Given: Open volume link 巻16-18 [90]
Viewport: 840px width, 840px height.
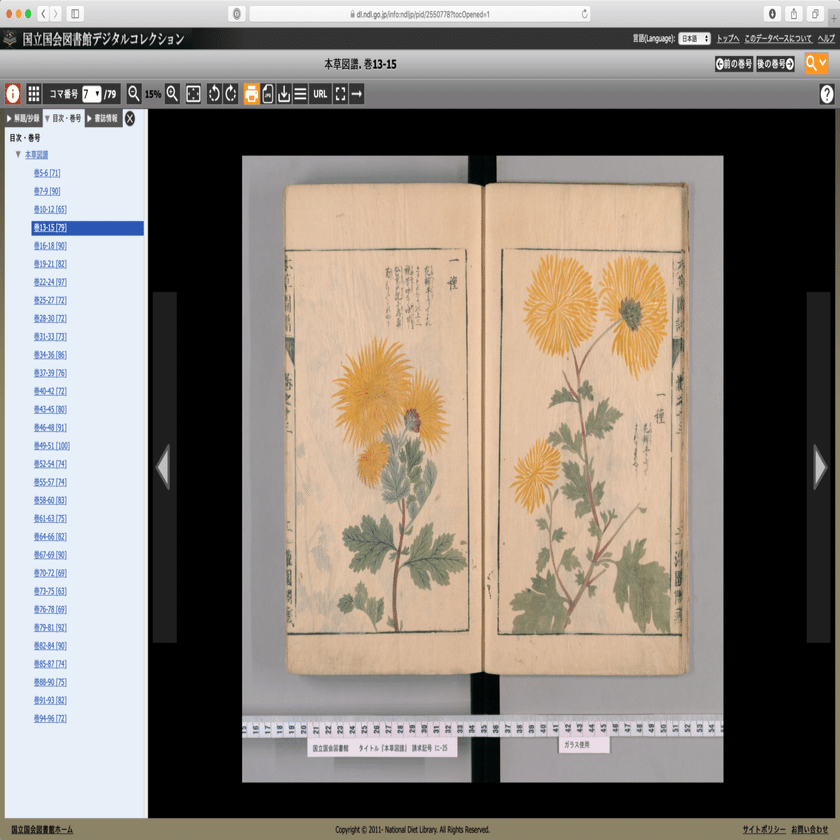Looking at the screenshot, I should coord(50,246).
